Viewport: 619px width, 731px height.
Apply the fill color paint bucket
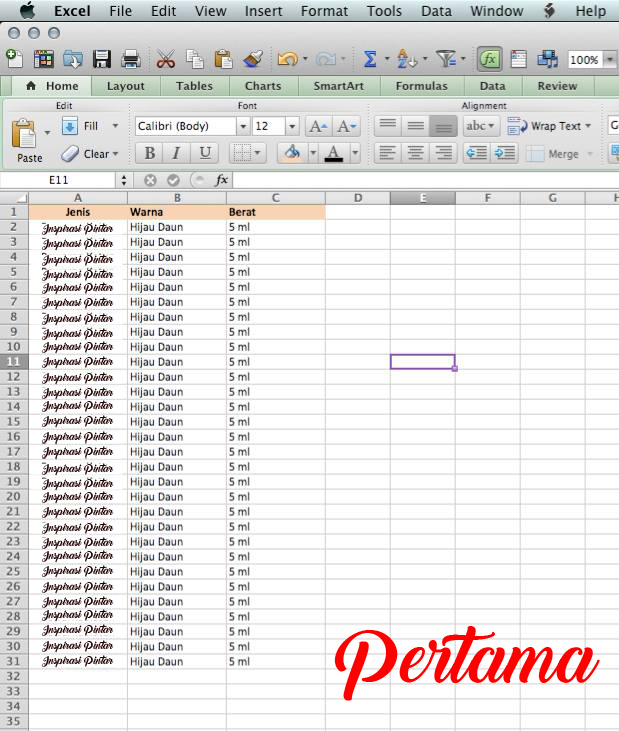[x=293, y=153]
